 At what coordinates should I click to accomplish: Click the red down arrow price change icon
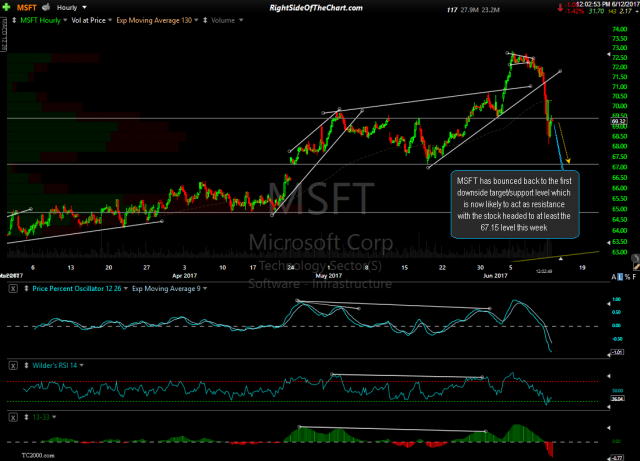tap(560, 7)
